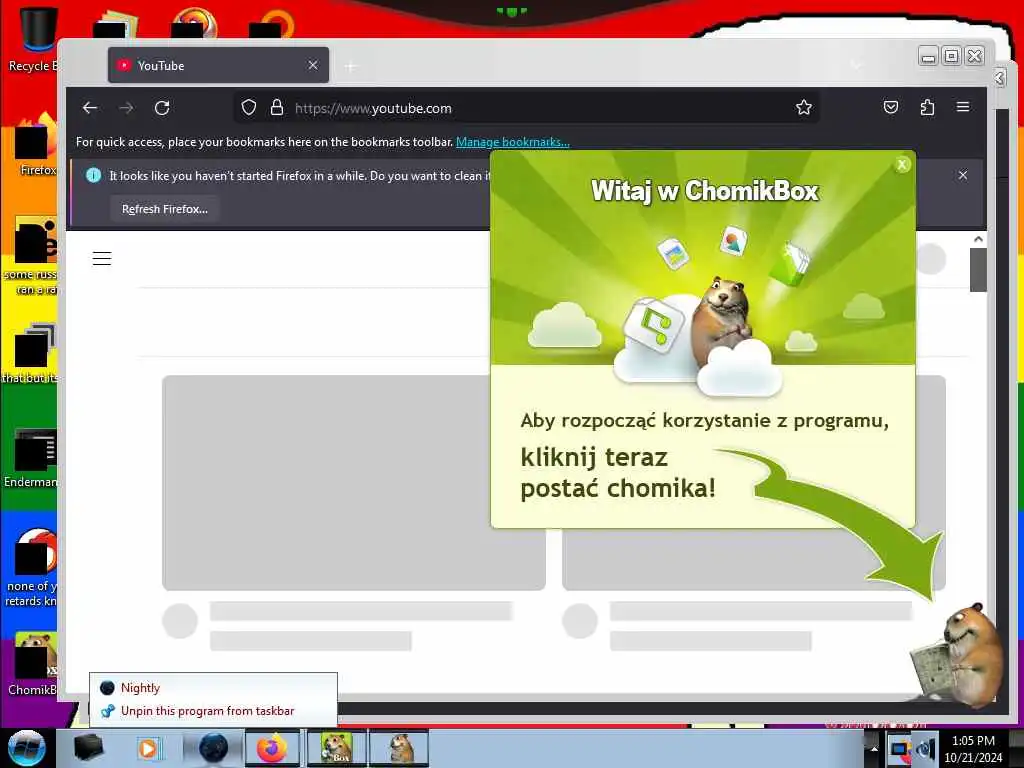Open the Recycle Bin desktop icon

point(34,38)
